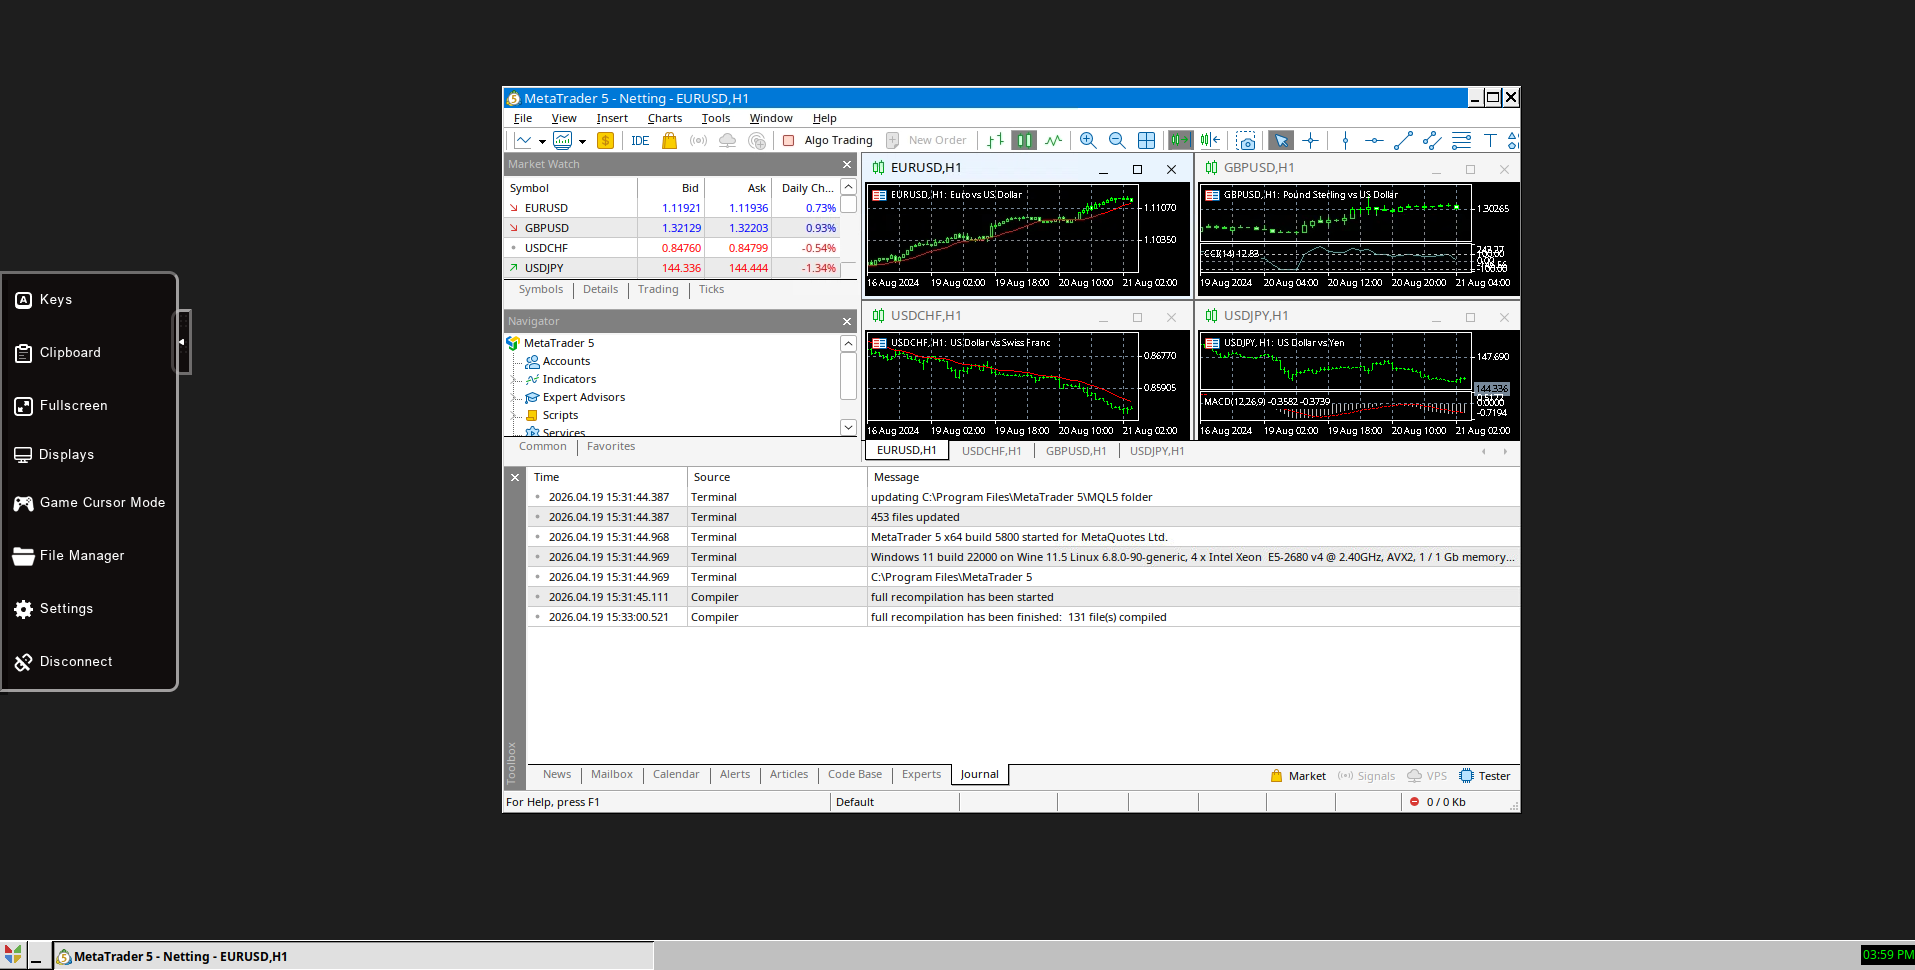This screenshot has height=970, width=1915.
Task: Switch chart to line chart style
Action: (1053, 141)
